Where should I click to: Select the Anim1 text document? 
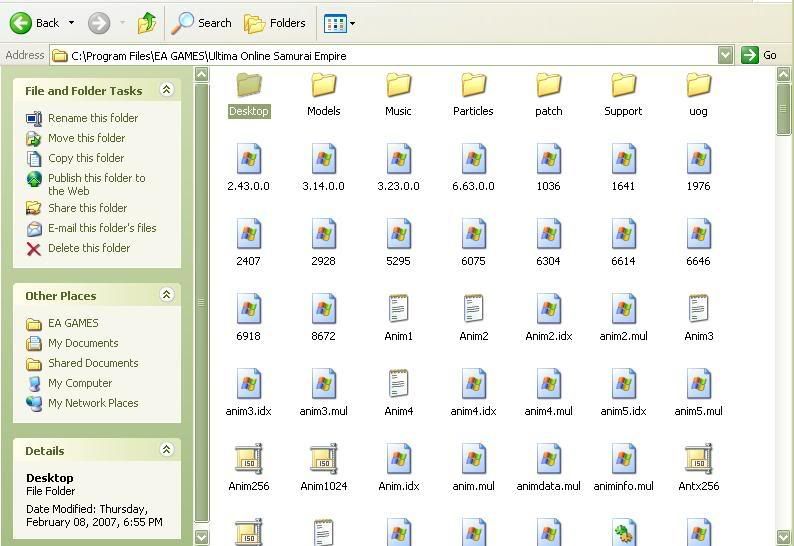point(399,318)
